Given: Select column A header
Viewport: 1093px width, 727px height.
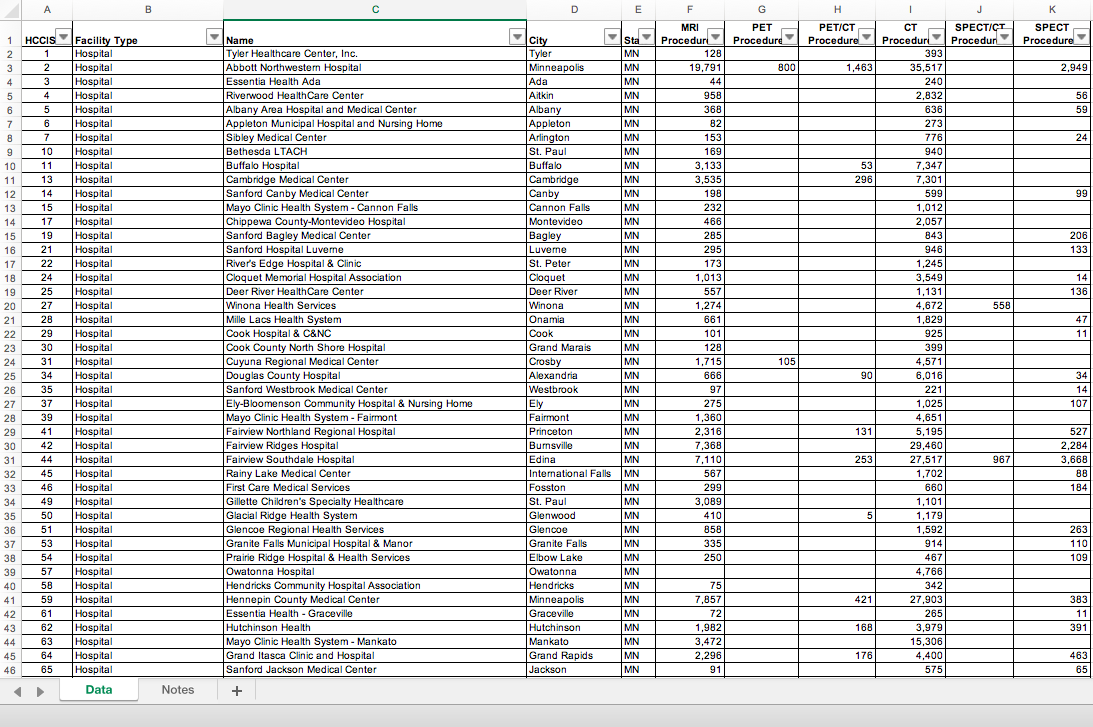Looking at the screenshot, I should pos(47,10).
